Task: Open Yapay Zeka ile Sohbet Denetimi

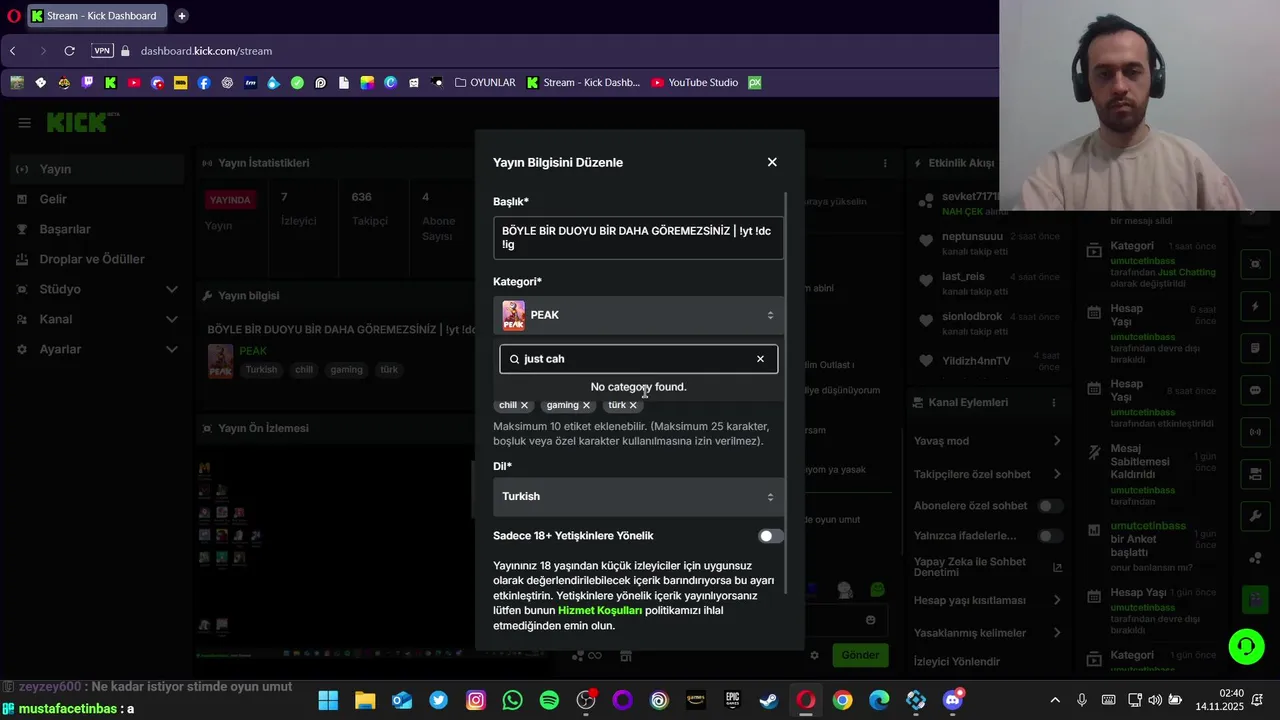Action: pos(987,567)
